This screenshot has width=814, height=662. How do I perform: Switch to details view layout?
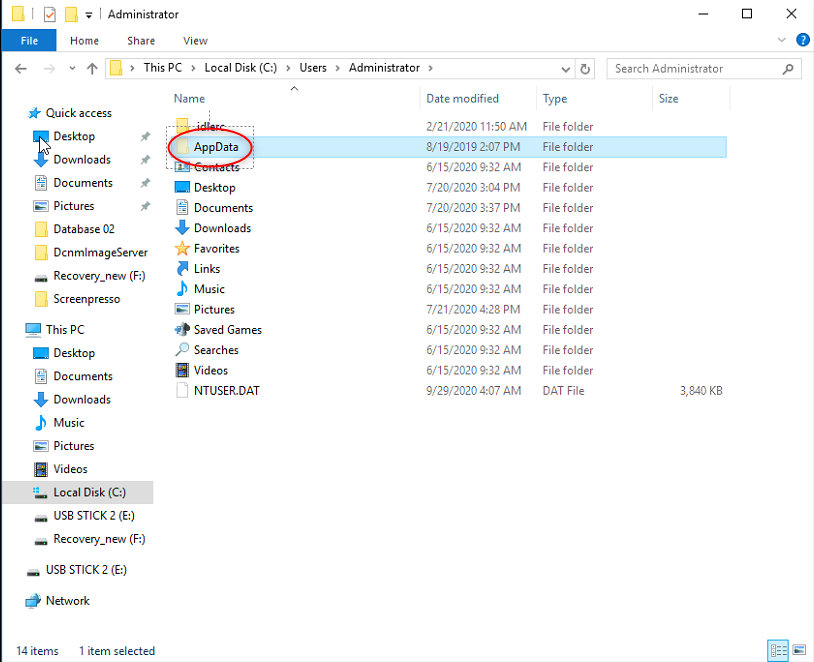[777, 650]
